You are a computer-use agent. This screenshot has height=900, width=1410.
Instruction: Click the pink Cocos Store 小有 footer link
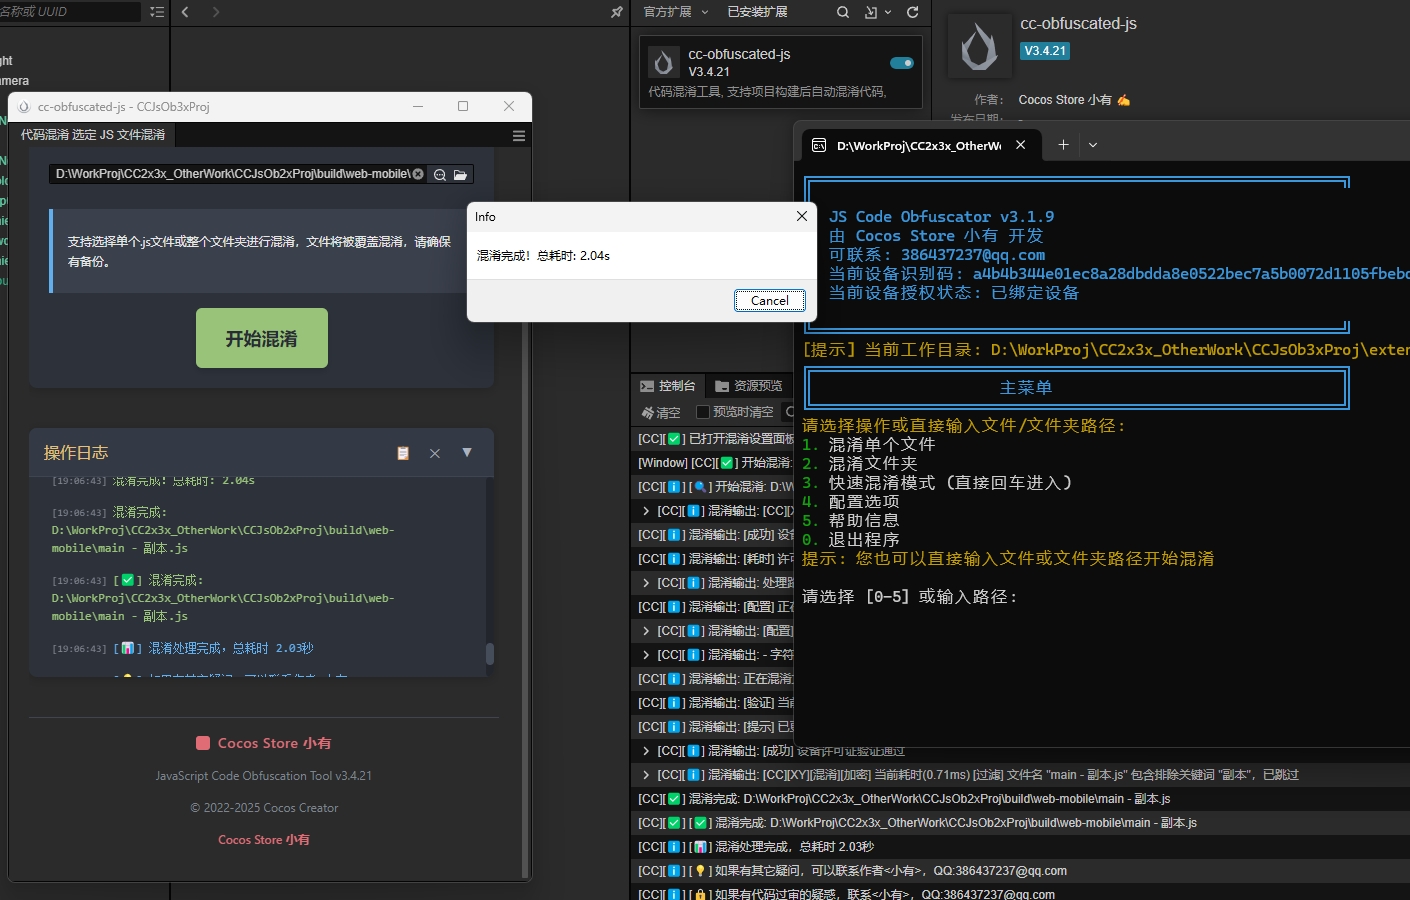264,840
